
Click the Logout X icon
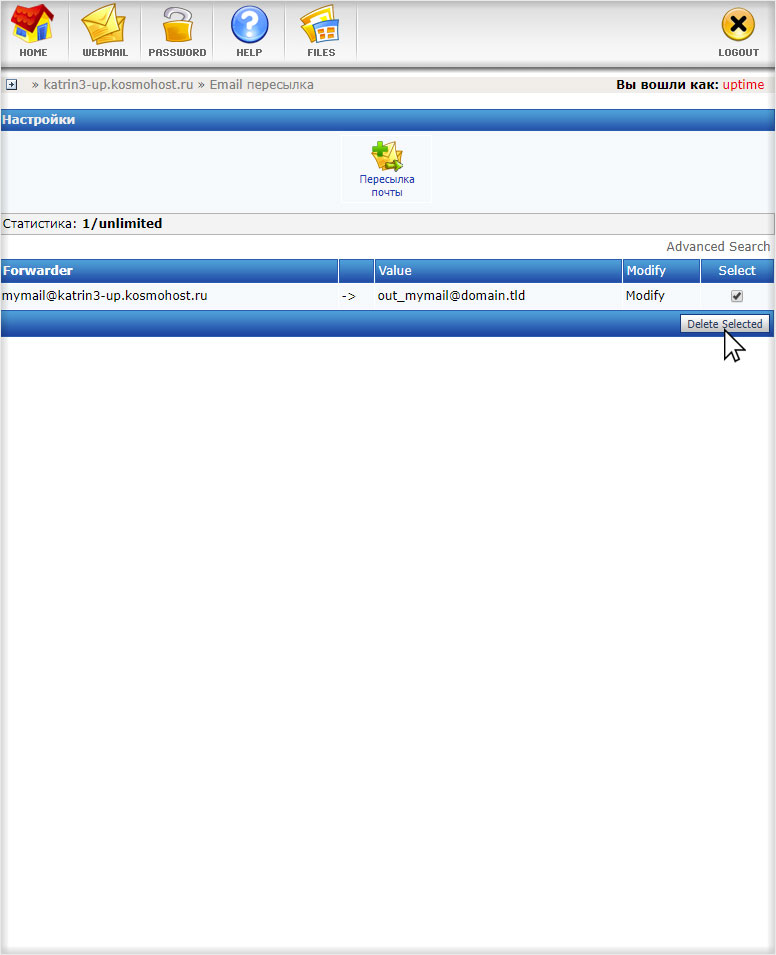pyautogui.click(x=738, y=25)
